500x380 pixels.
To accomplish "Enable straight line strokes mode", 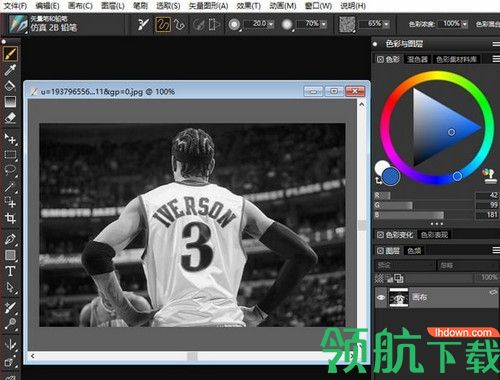I will click(180, 24).
